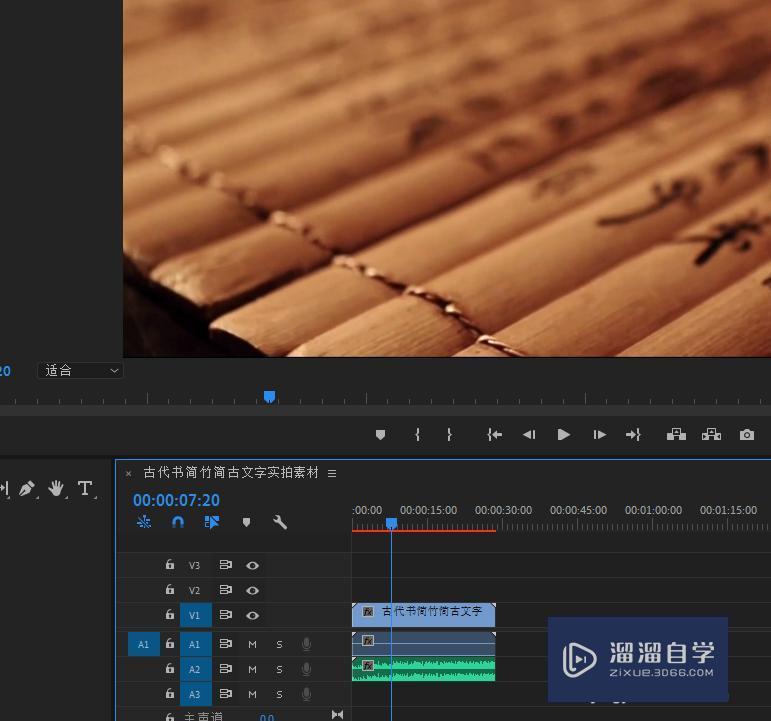Toggle sync lock on V3

226,565
